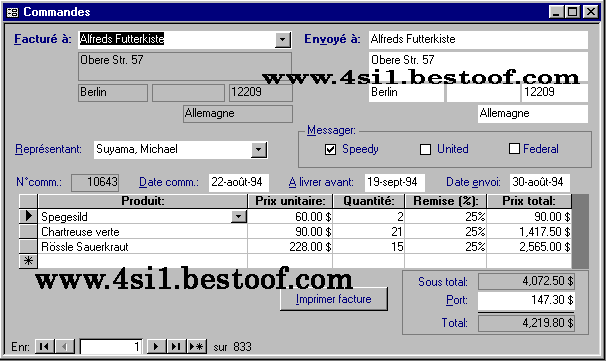
Task: Go to first record navigation button
Action: coord(44,346)
